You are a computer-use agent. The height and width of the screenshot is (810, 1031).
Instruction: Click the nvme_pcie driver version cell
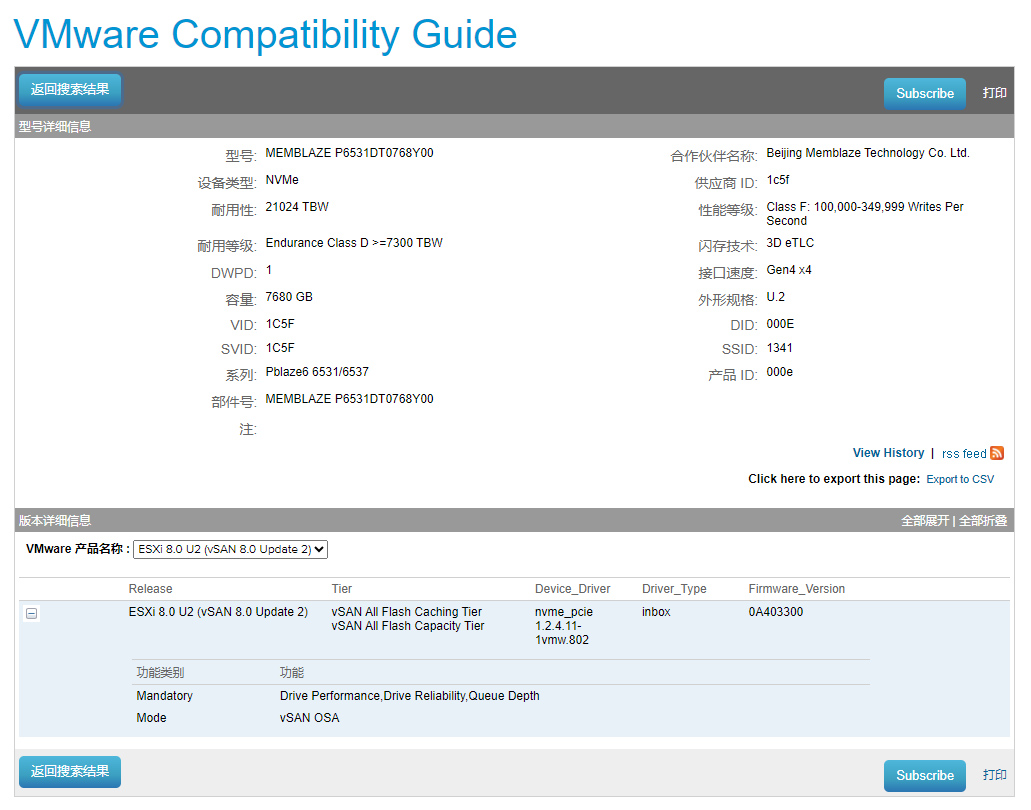563,626
